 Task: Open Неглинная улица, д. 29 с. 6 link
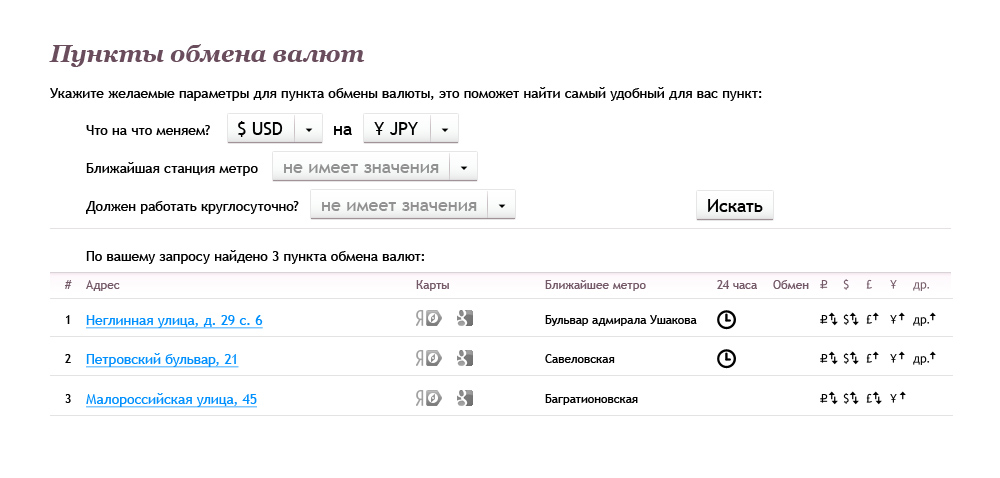(x=174, y=320)
